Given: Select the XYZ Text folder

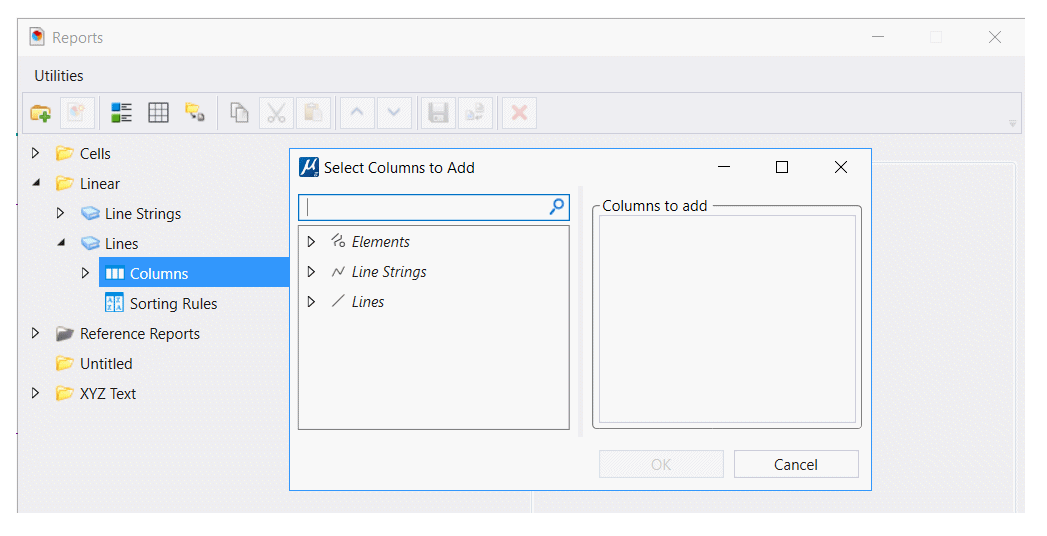Looking at the screenshot, I should click(x=108, y=394).
